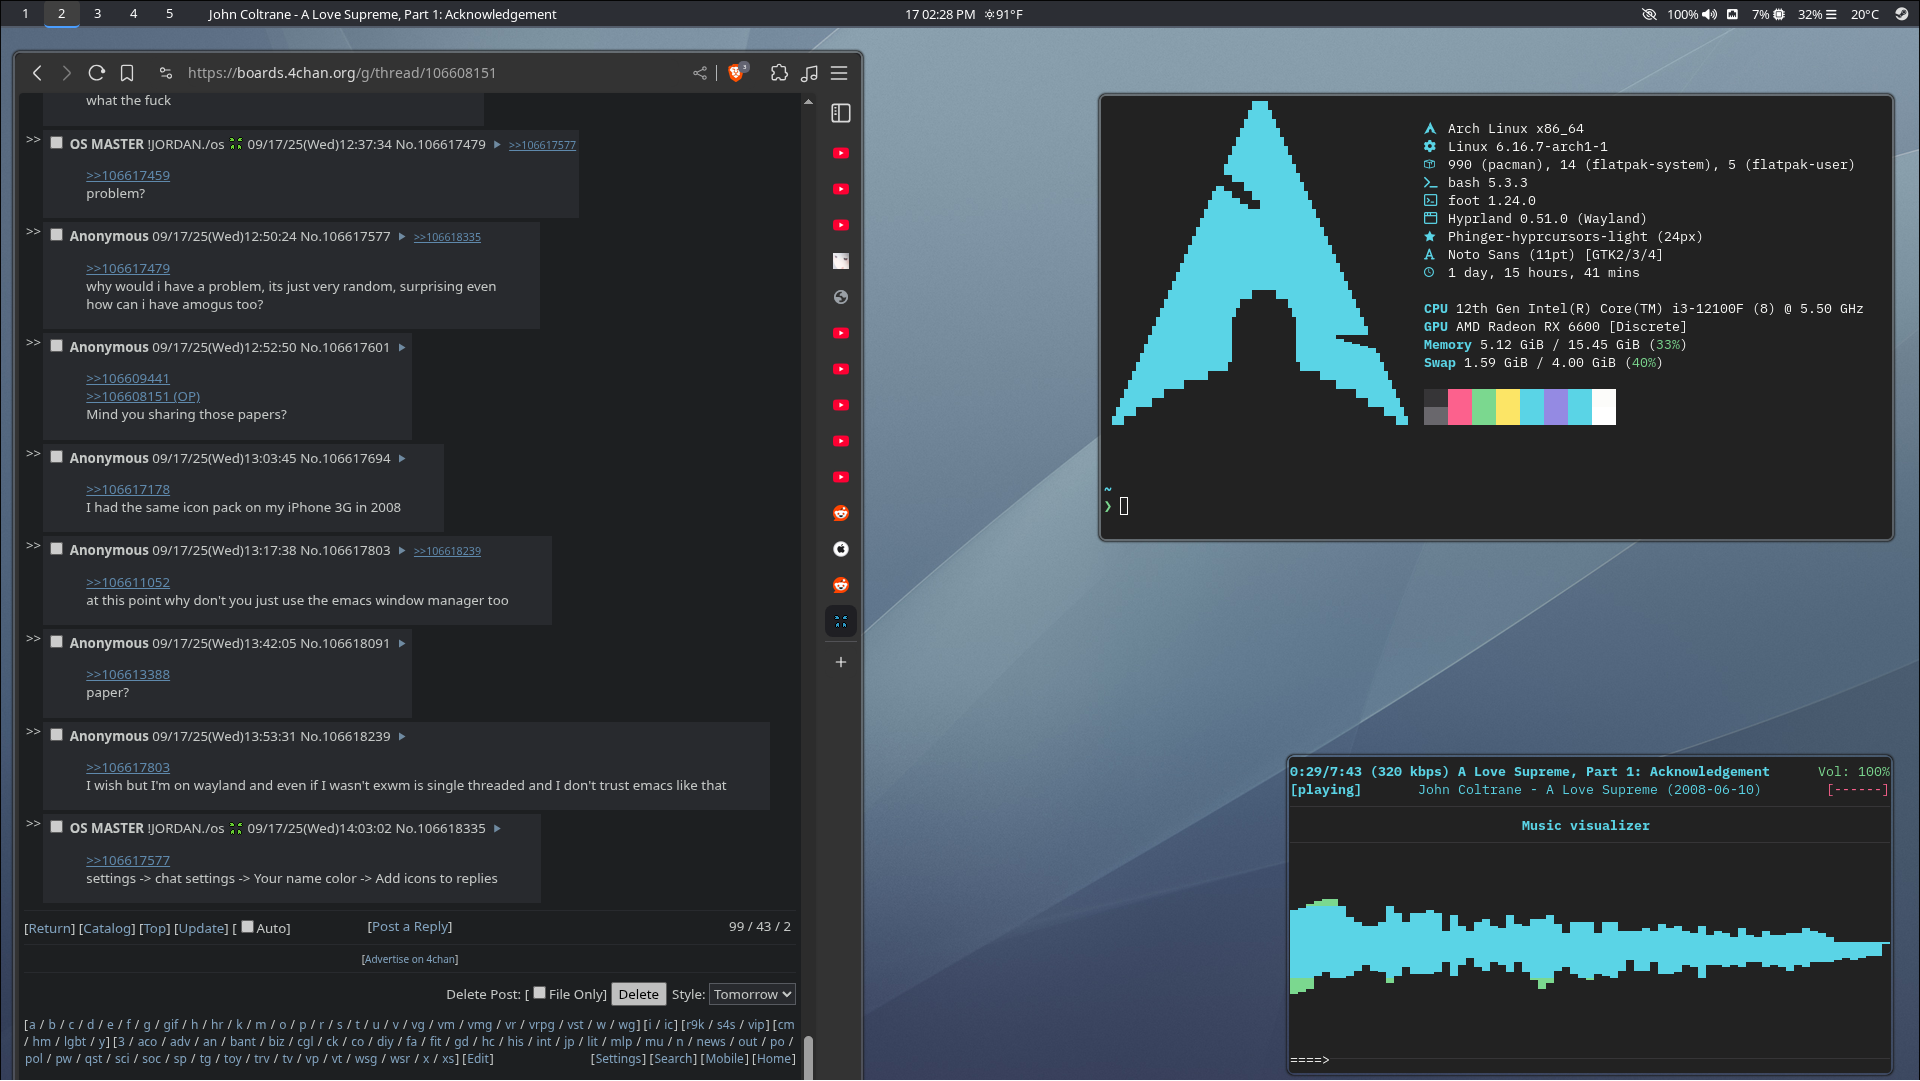Screen dimensions: 1920x1081
Task: Open the Style dropdown showing Tomorrow
Action: [752, 994]
